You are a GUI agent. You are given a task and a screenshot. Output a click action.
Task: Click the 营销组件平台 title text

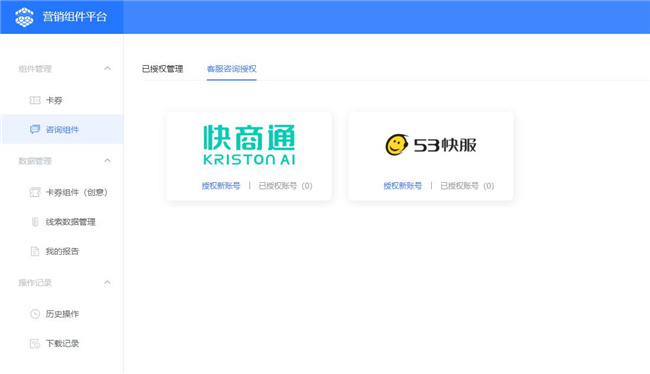pyautogui.click(x=75, y=17)
